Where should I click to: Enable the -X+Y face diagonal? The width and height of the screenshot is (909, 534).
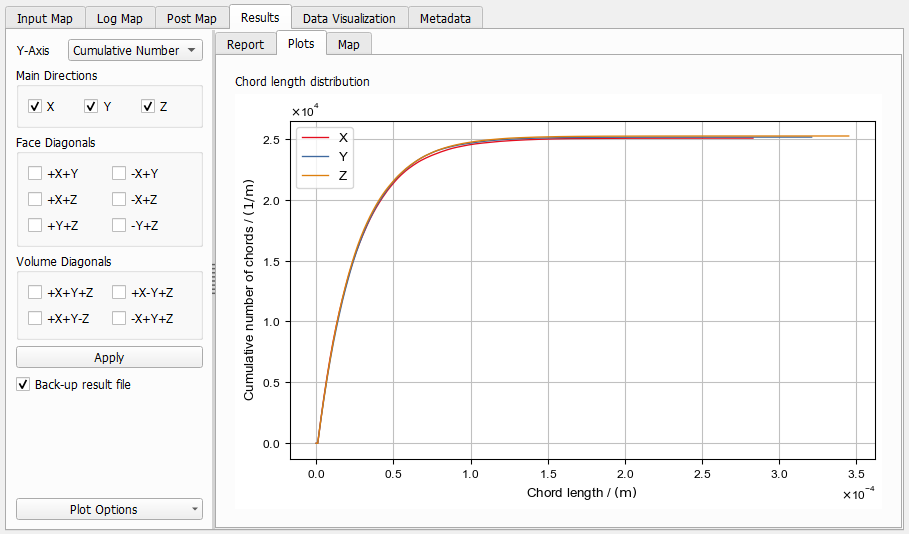[x=119, y=173]
